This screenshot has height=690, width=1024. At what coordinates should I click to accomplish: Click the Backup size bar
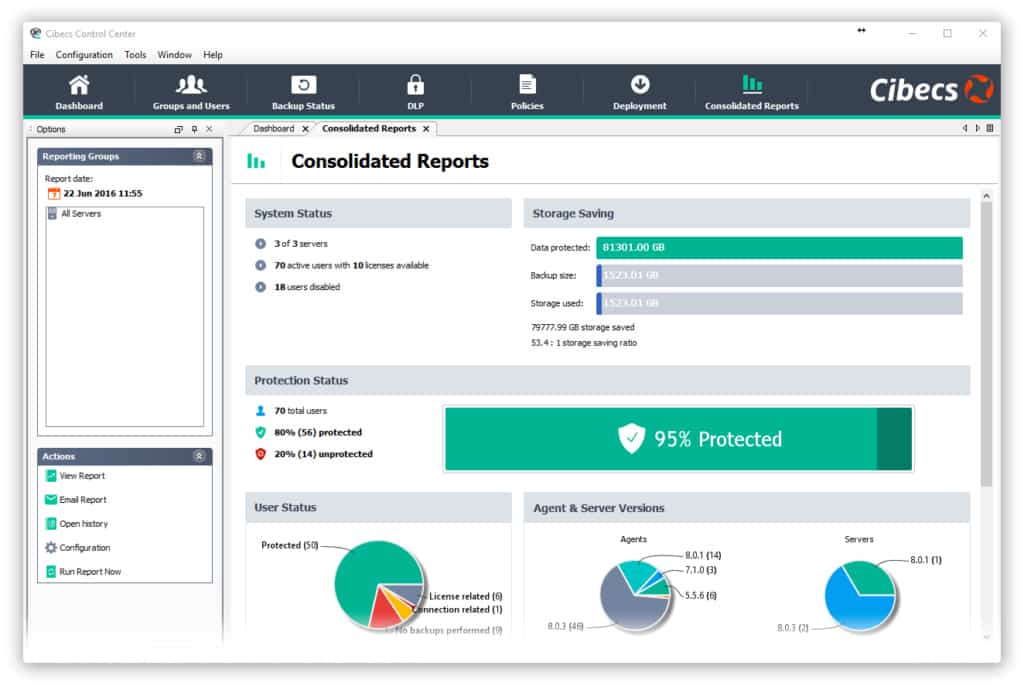pos(779,275)
